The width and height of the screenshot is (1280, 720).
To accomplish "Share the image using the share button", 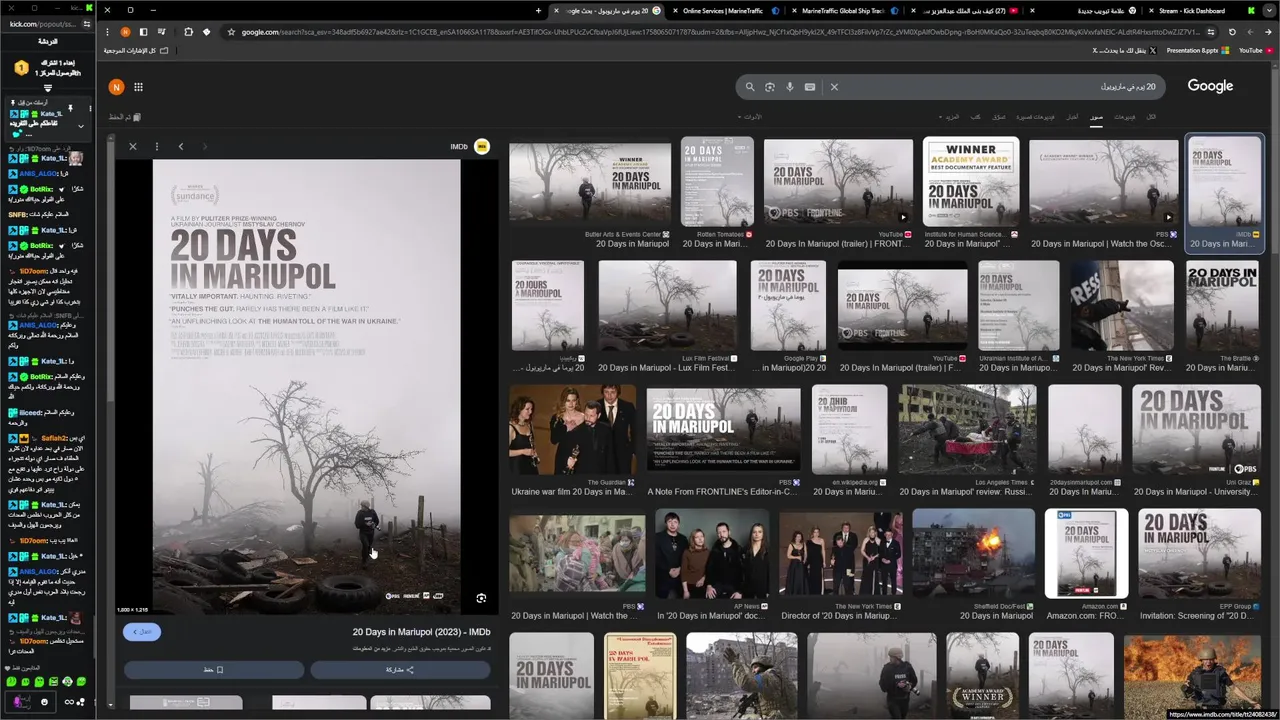I will click(x=400, y=670).
